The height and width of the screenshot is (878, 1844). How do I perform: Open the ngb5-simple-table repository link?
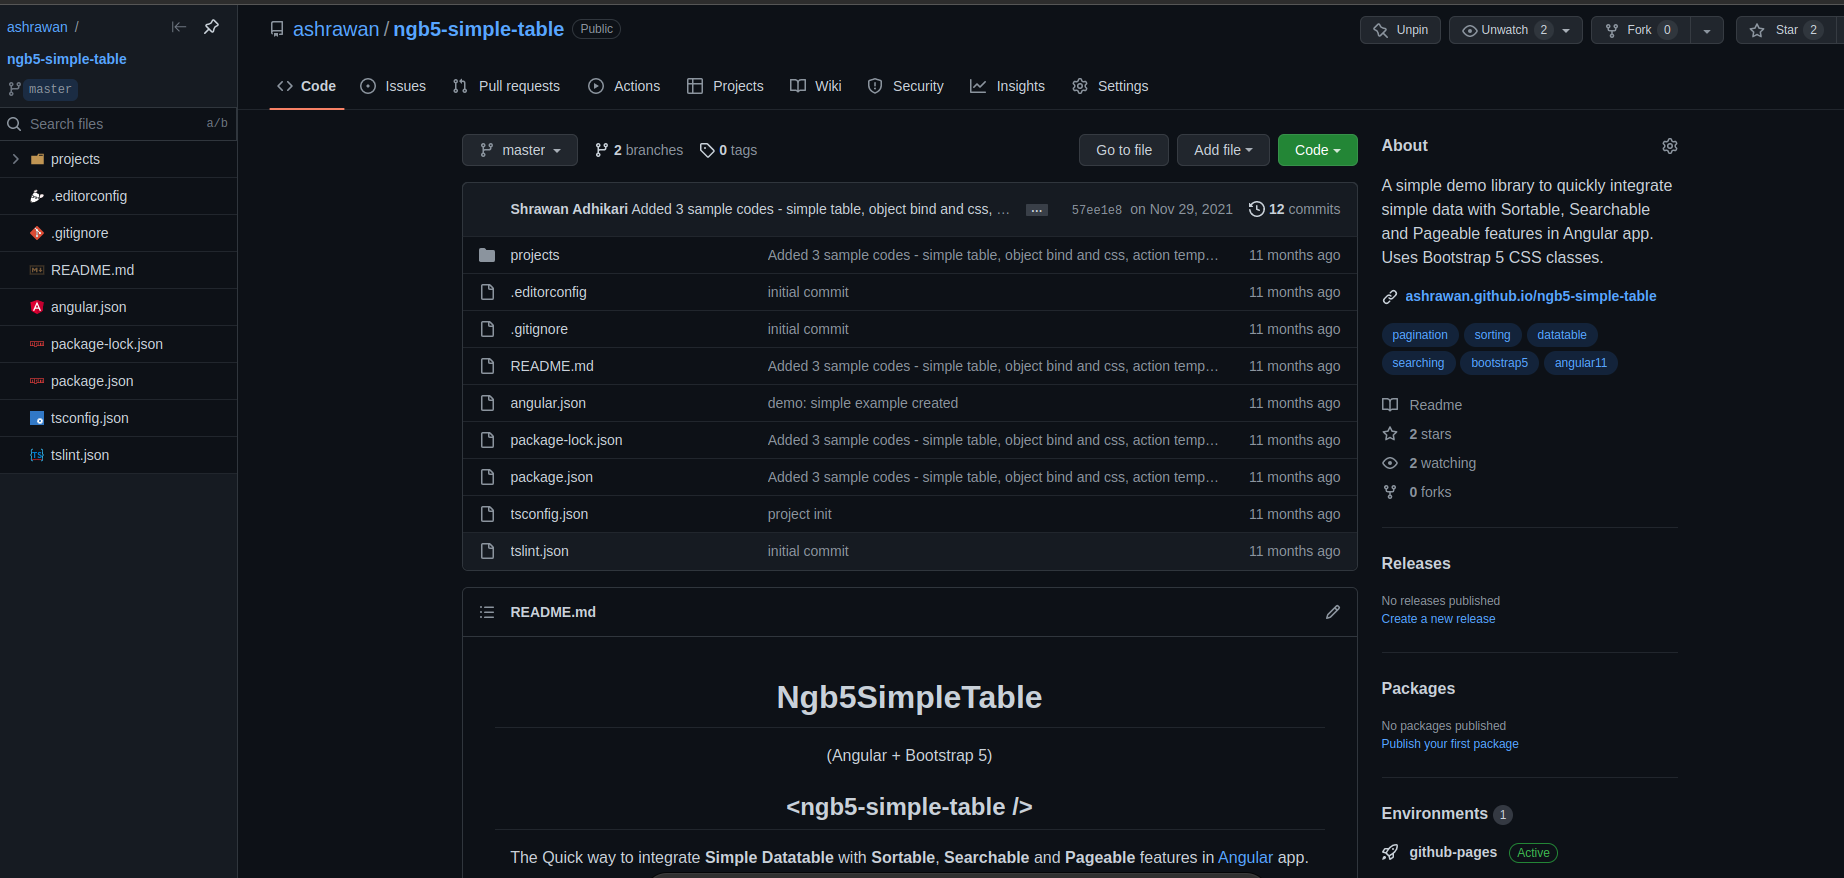pos(478,29)
